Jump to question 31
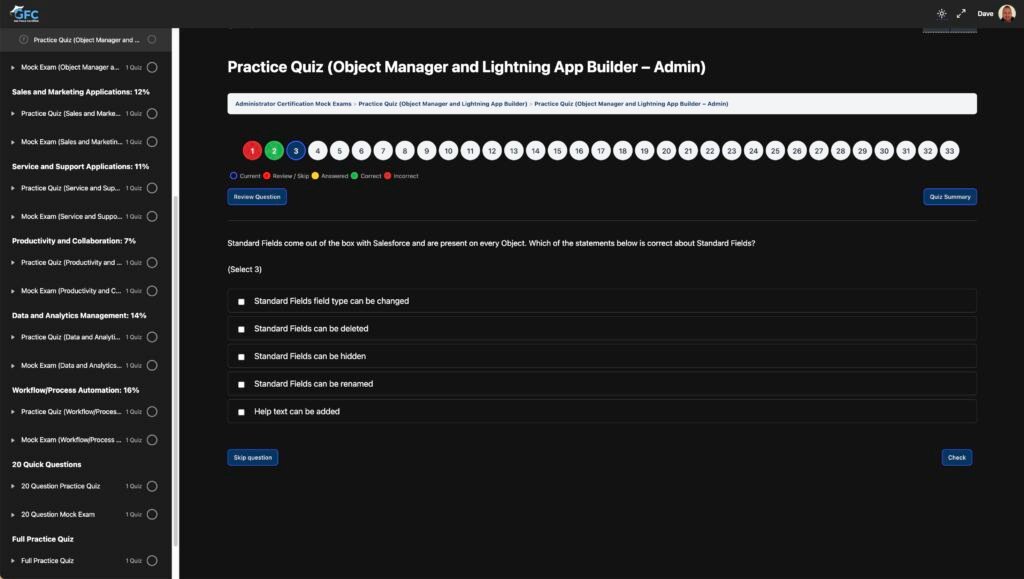This screenshot has height=579, width=1024. tap(906, 151)
